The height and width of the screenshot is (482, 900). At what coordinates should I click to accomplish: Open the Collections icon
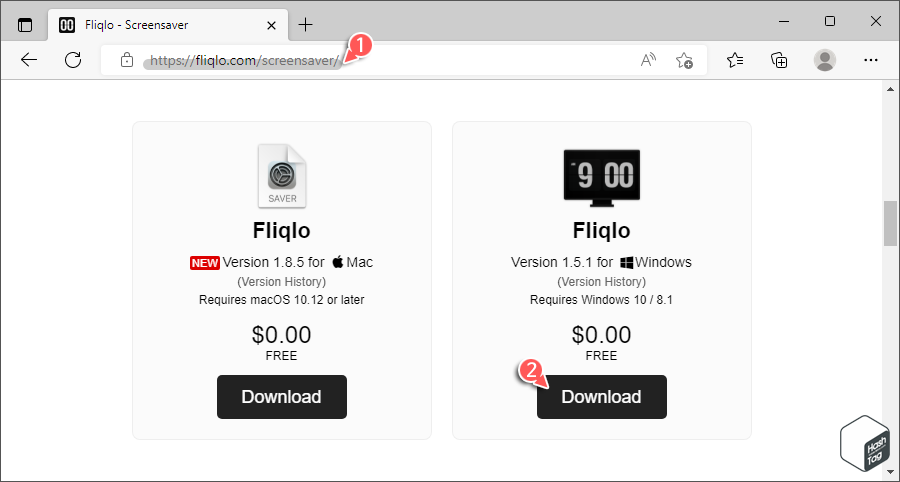[x=779, y=60]
